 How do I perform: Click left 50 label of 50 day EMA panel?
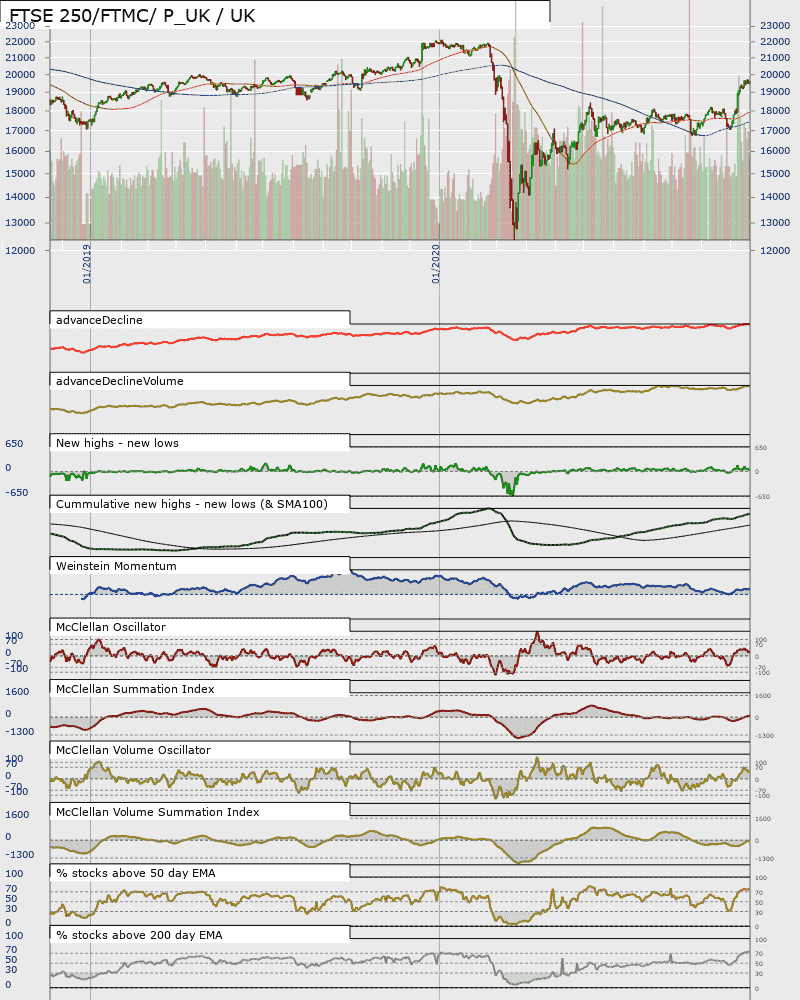(x=11, y=899)
